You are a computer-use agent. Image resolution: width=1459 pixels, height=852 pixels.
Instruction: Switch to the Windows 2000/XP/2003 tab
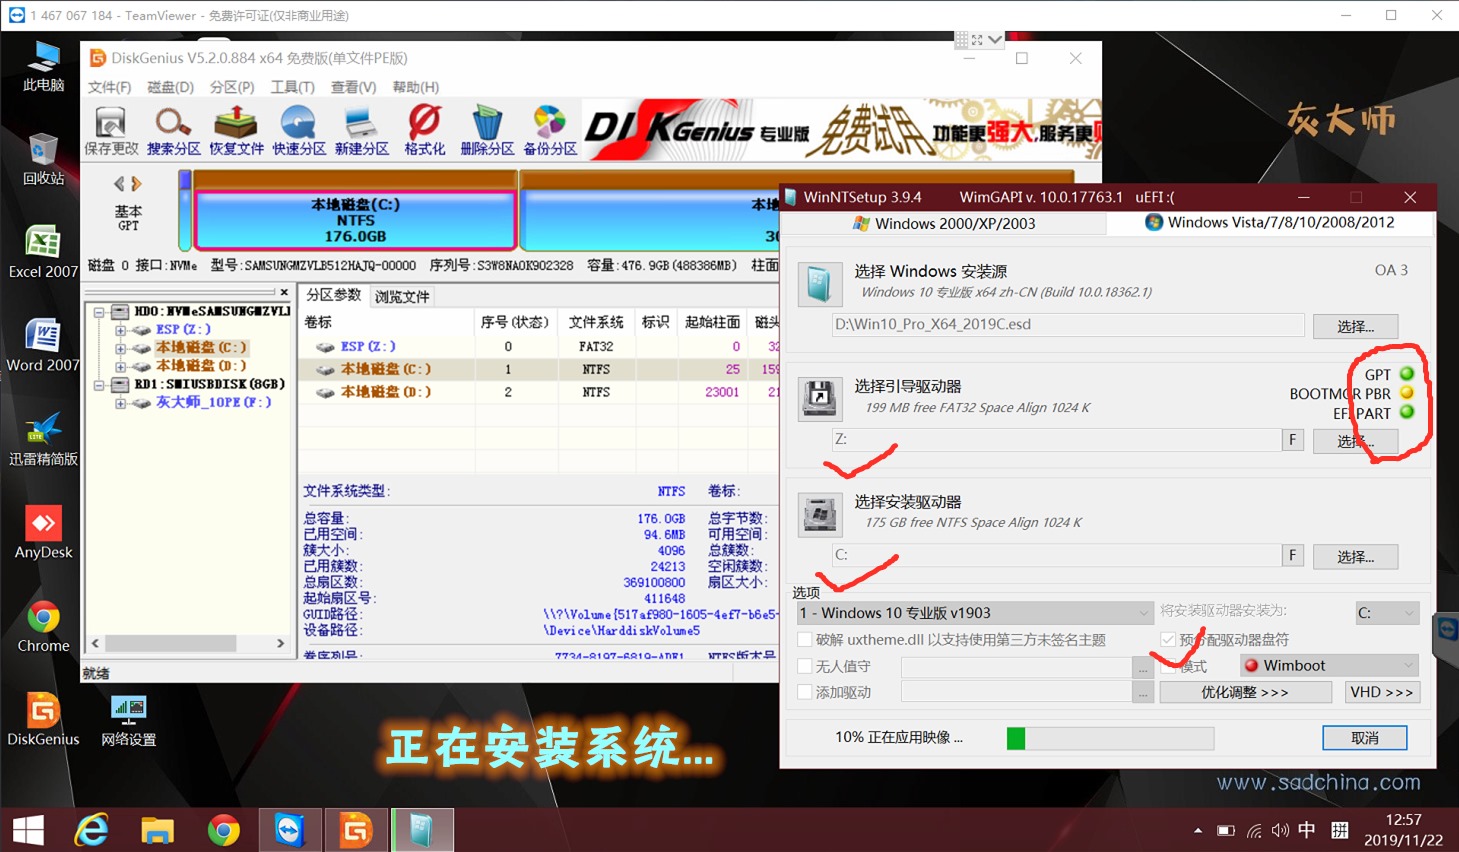click(x=944, y=224)
